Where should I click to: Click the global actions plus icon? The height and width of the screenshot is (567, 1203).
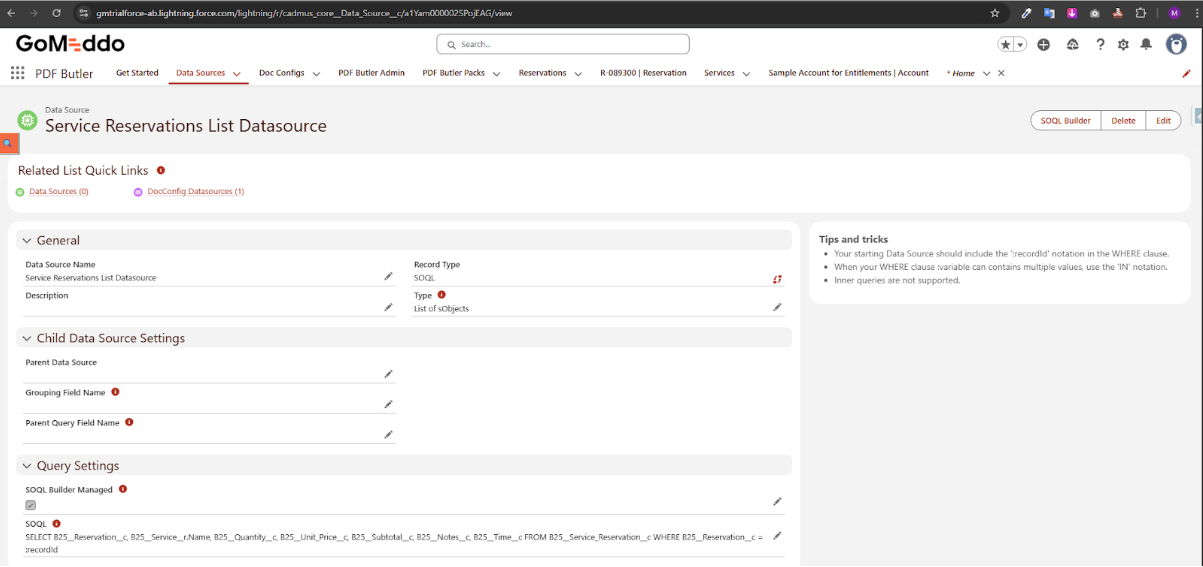click(1043, 45)
